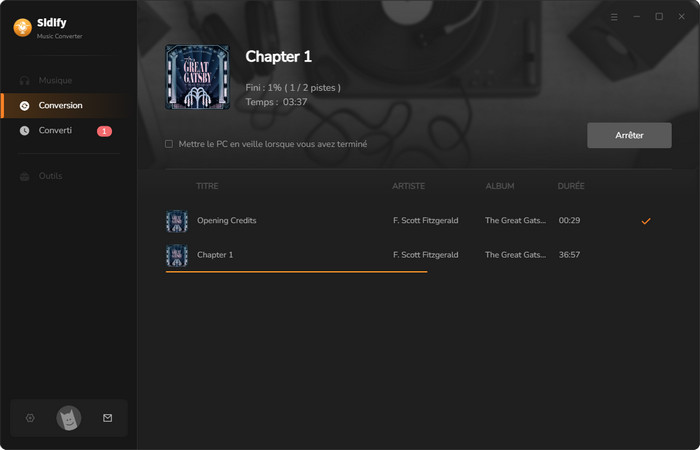Click the Sidify orange logo icon
Viewport: 700px width, 450px height.
tap(23, 28)
